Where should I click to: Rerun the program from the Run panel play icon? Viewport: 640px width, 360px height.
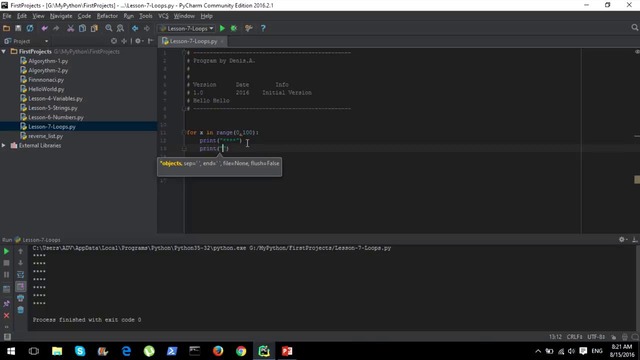coord(6,251)
